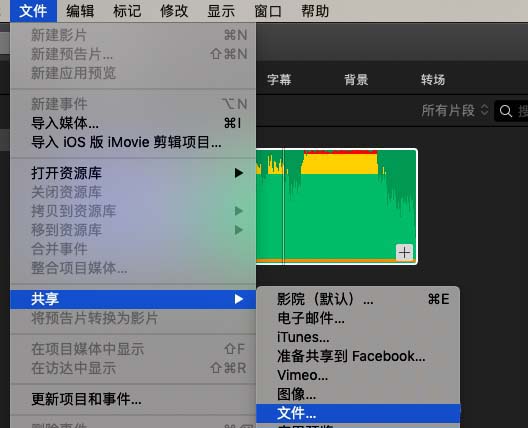Choose 导入媒体... from the menu
The height and width of the screenshot is (428, 528).
(133, 123)
